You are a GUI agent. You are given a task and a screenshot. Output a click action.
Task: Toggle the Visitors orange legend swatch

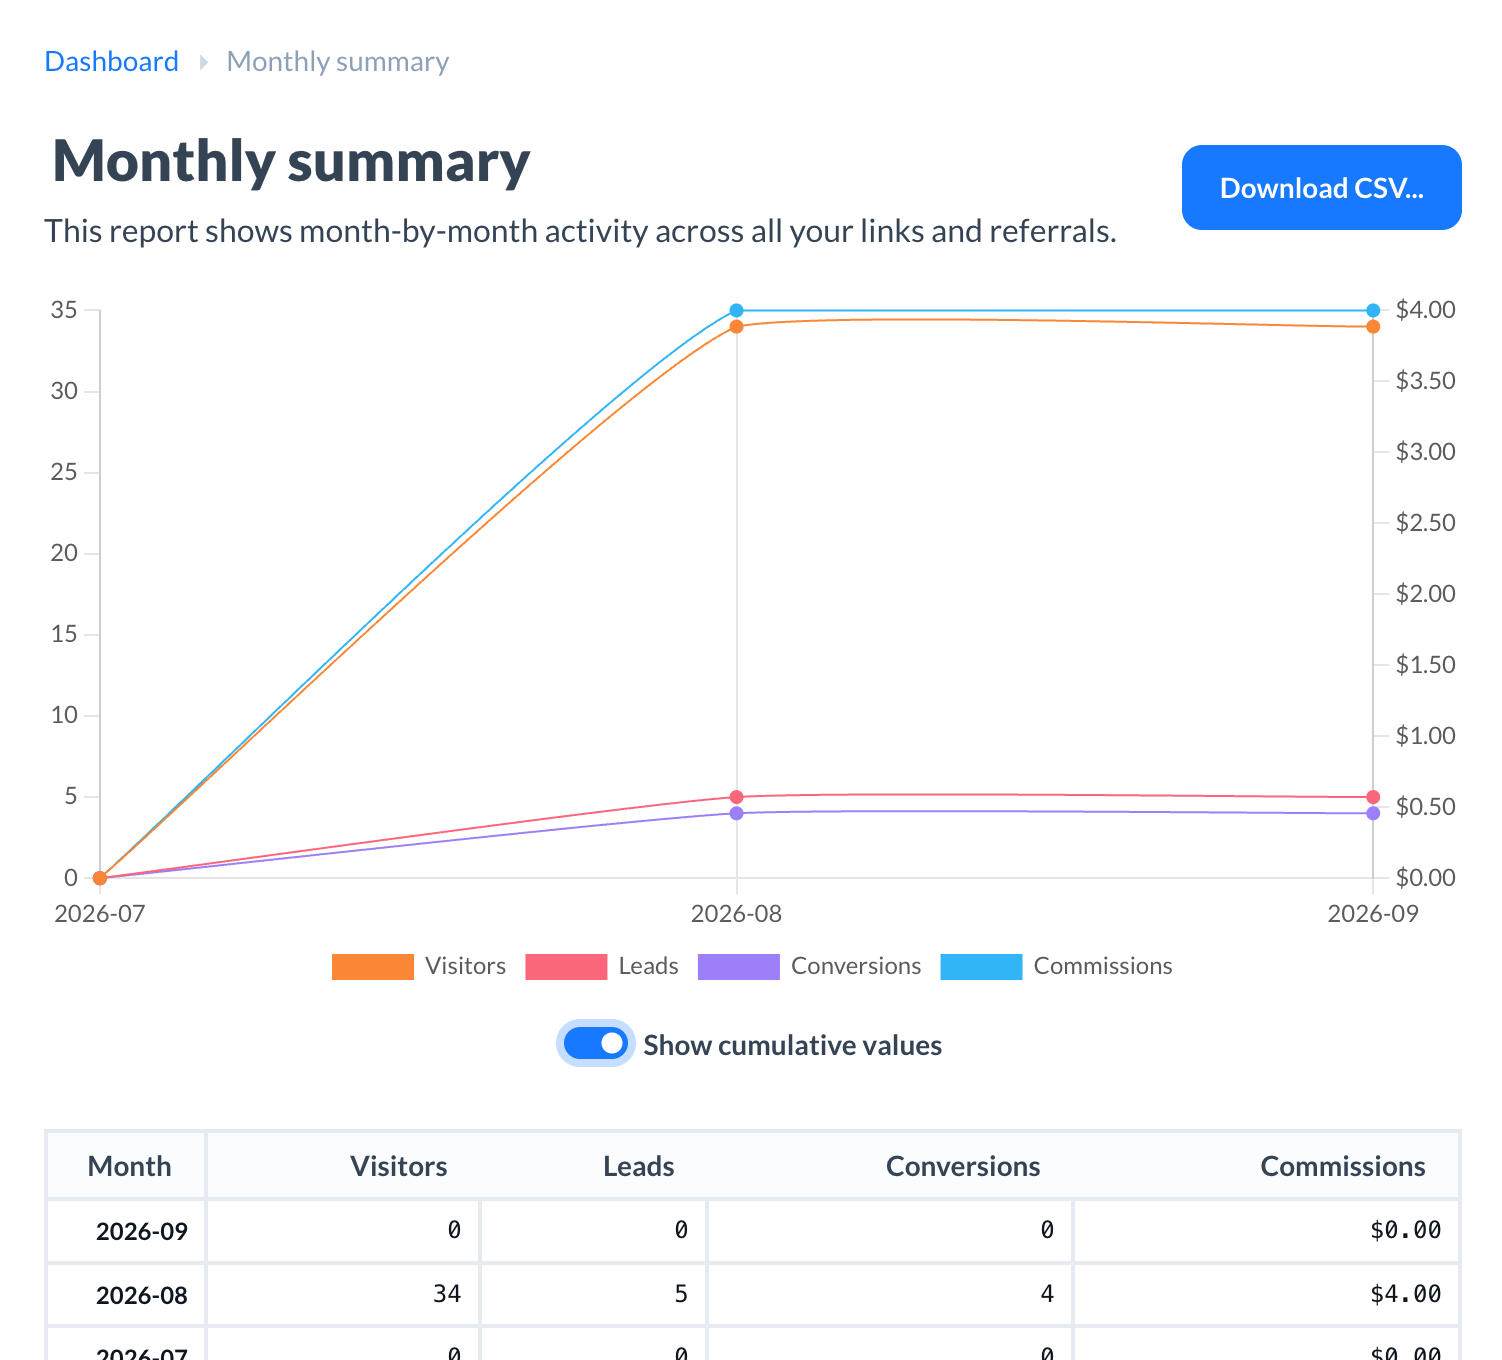coord(372,967)
